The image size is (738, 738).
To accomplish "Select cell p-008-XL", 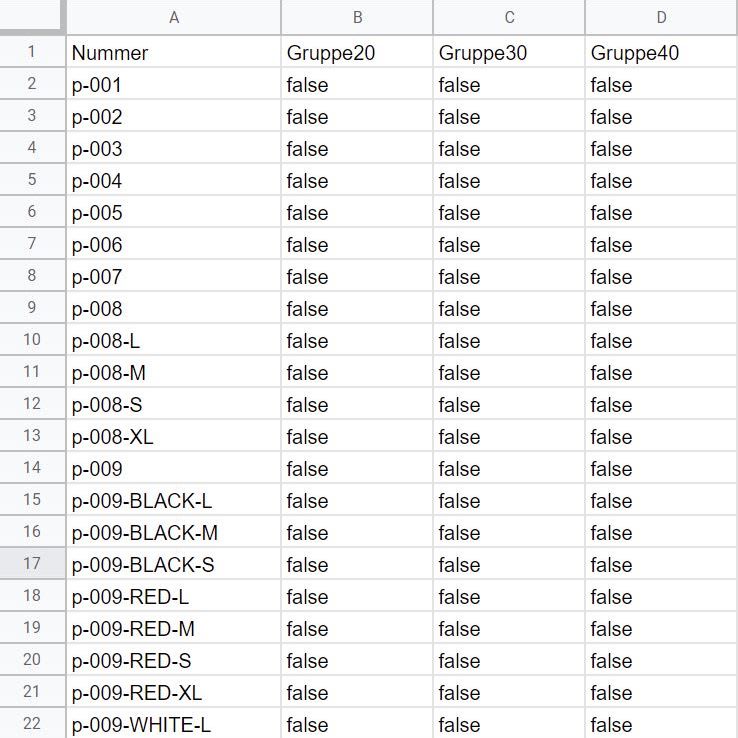I will (x=174, y=436).
